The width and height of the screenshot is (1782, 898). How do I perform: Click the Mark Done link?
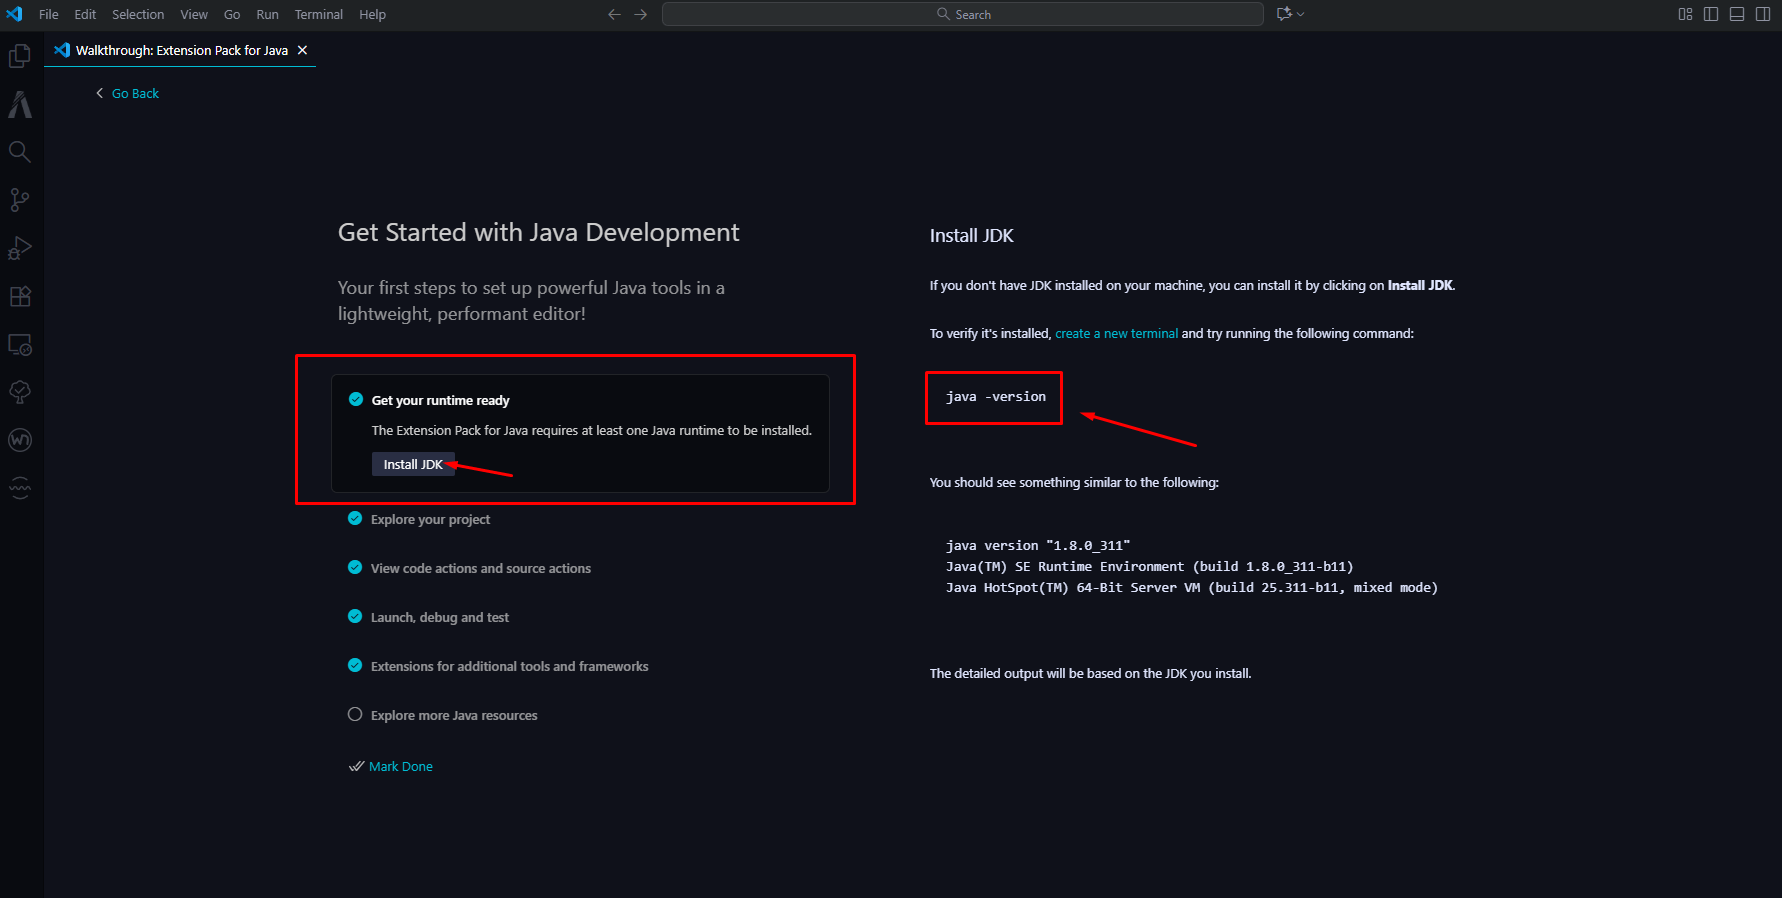point(401,766)
